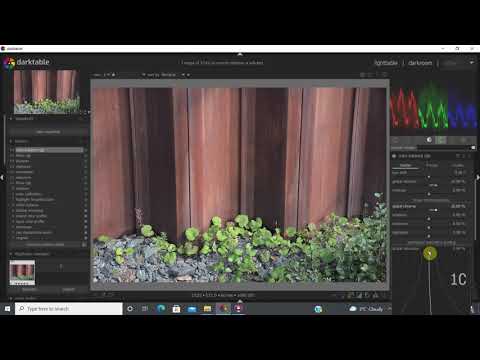Image resolution: width=480 pixels, height=360 pixels.
Task: Show active modules group with power icon
Action: tap(396, 140)
